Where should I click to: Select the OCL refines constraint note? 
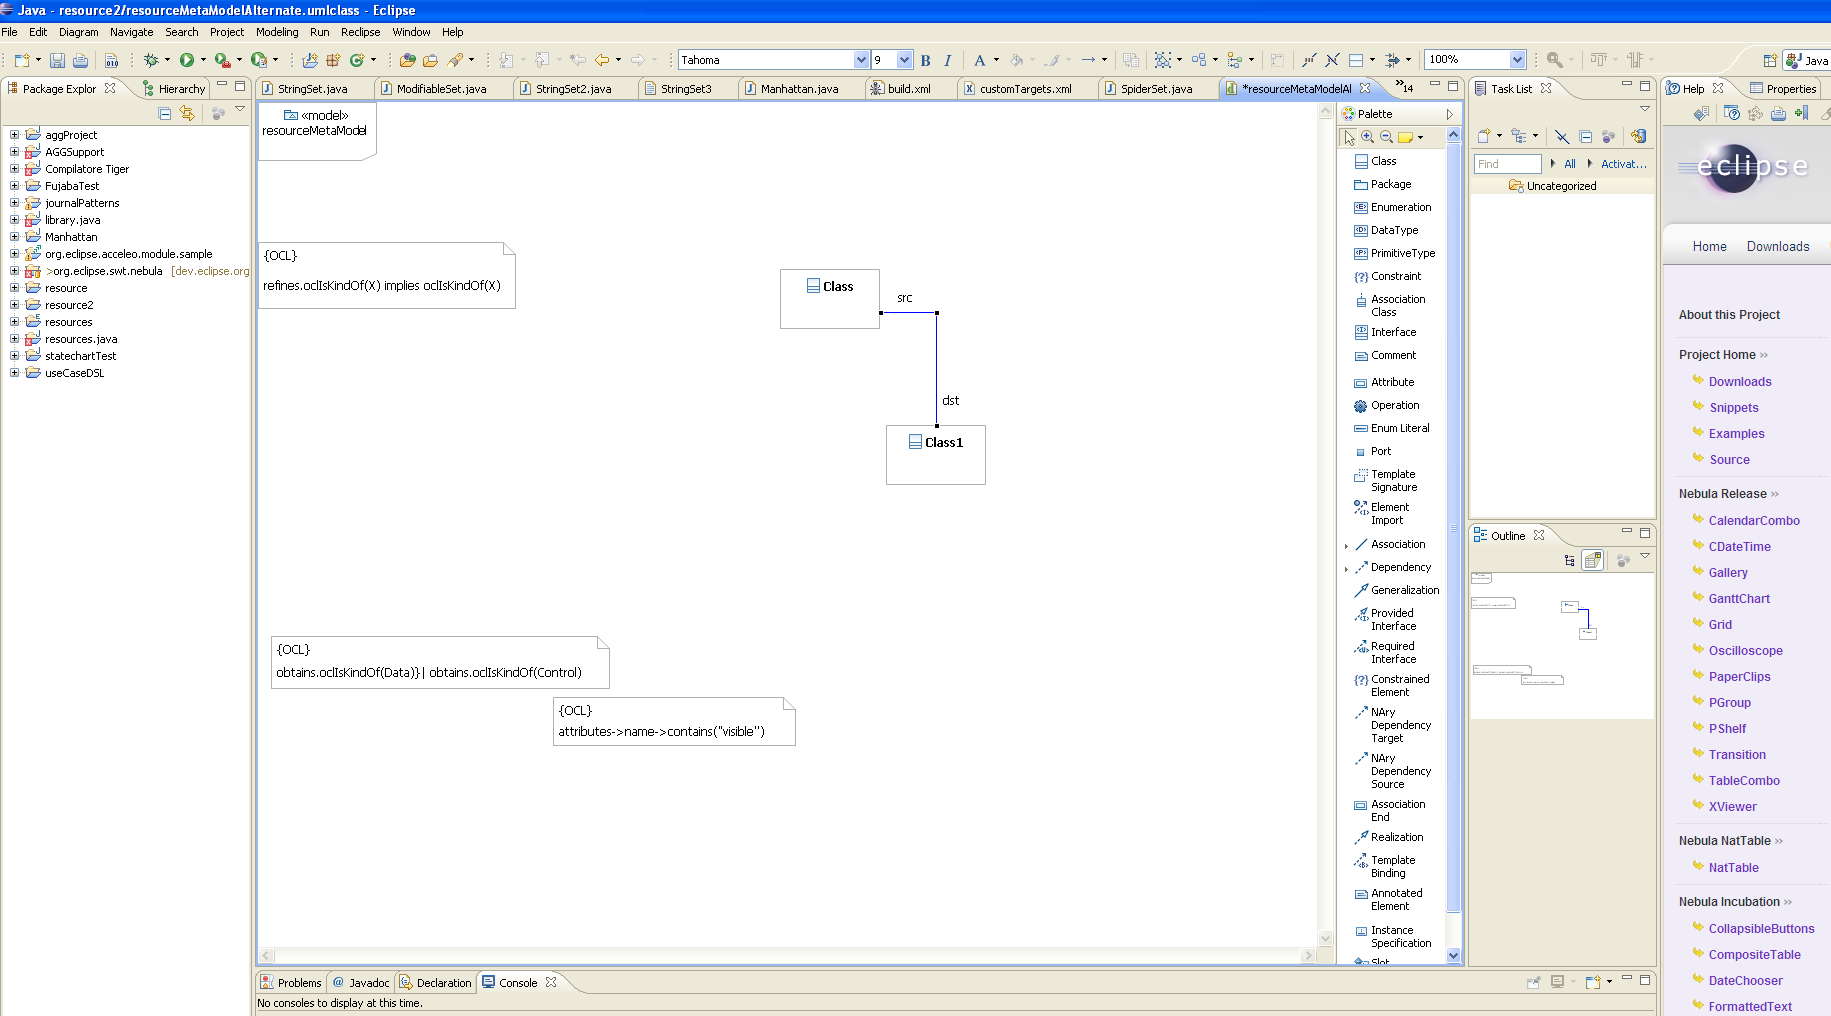tap(387, 275)
